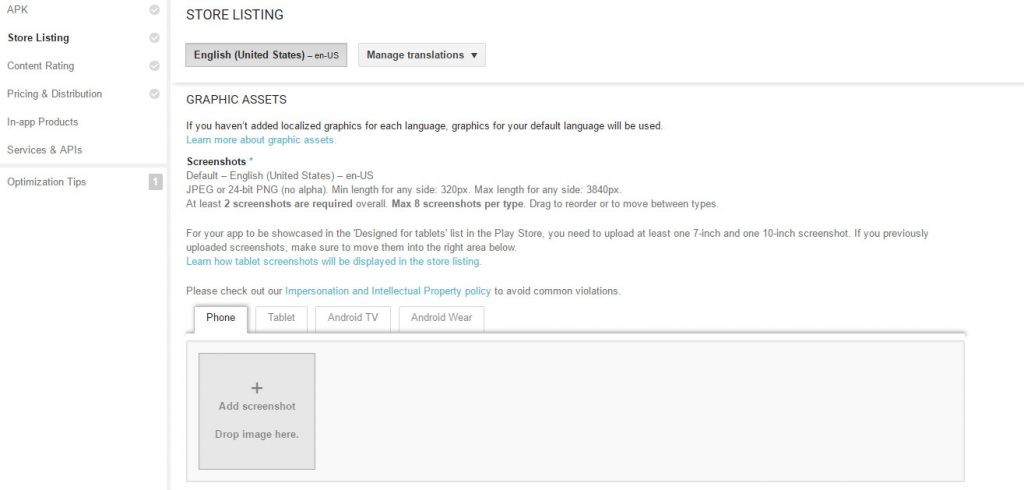Image resolution: width=1024 pixels, height=490 pixels.
Task: Open tablet screenshots display help link
Action: (333, 261)
